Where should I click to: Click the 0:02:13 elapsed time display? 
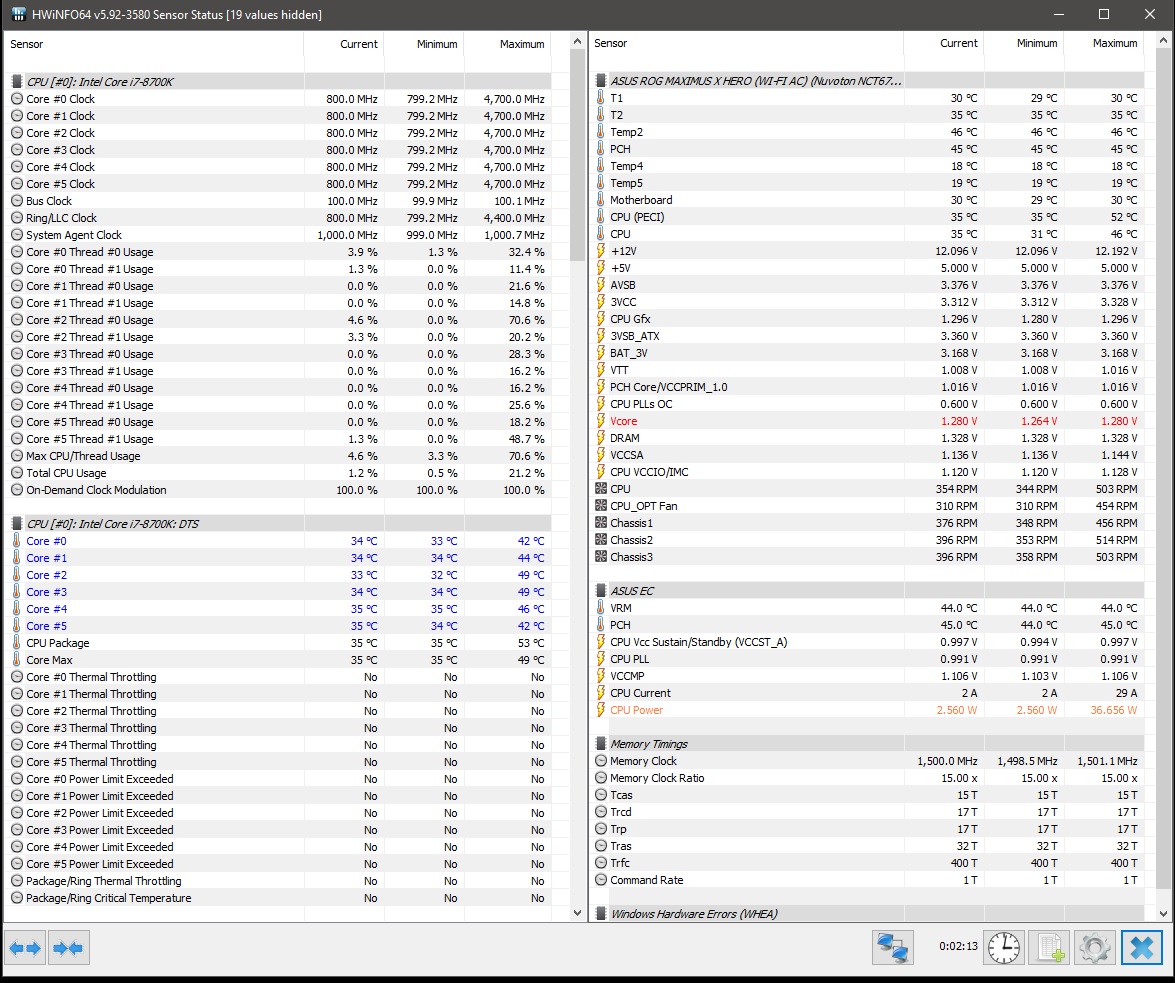pos(958,946)
